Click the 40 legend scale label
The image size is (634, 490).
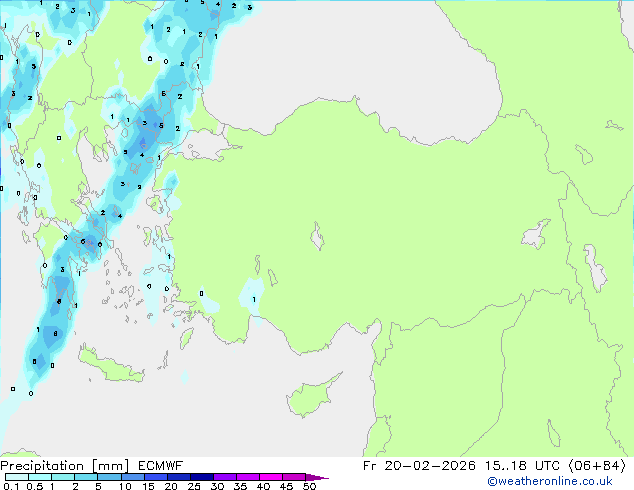point(263,486)
